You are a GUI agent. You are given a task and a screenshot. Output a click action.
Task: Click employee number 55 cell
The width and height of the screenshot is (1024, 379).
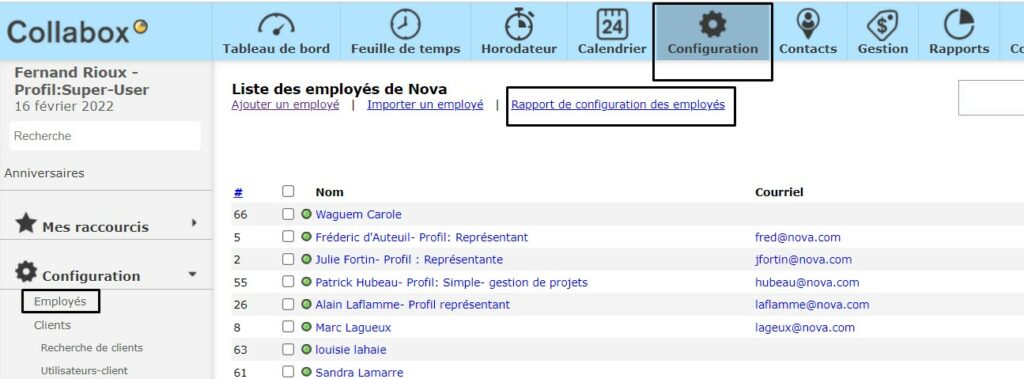[x=240, y=282]
